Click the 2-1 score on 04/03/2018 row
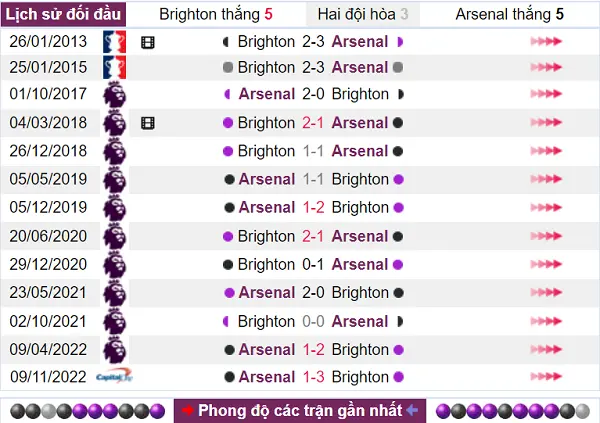Image resolution: width=600 pixels, height=423 pixels. [313, 123]
